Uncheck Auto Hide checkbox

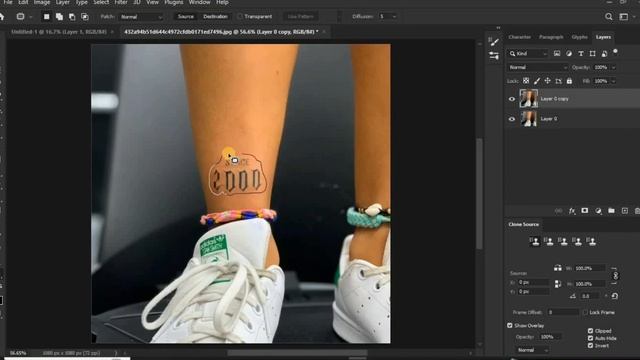pyautogui.click(x=590, y=338)
